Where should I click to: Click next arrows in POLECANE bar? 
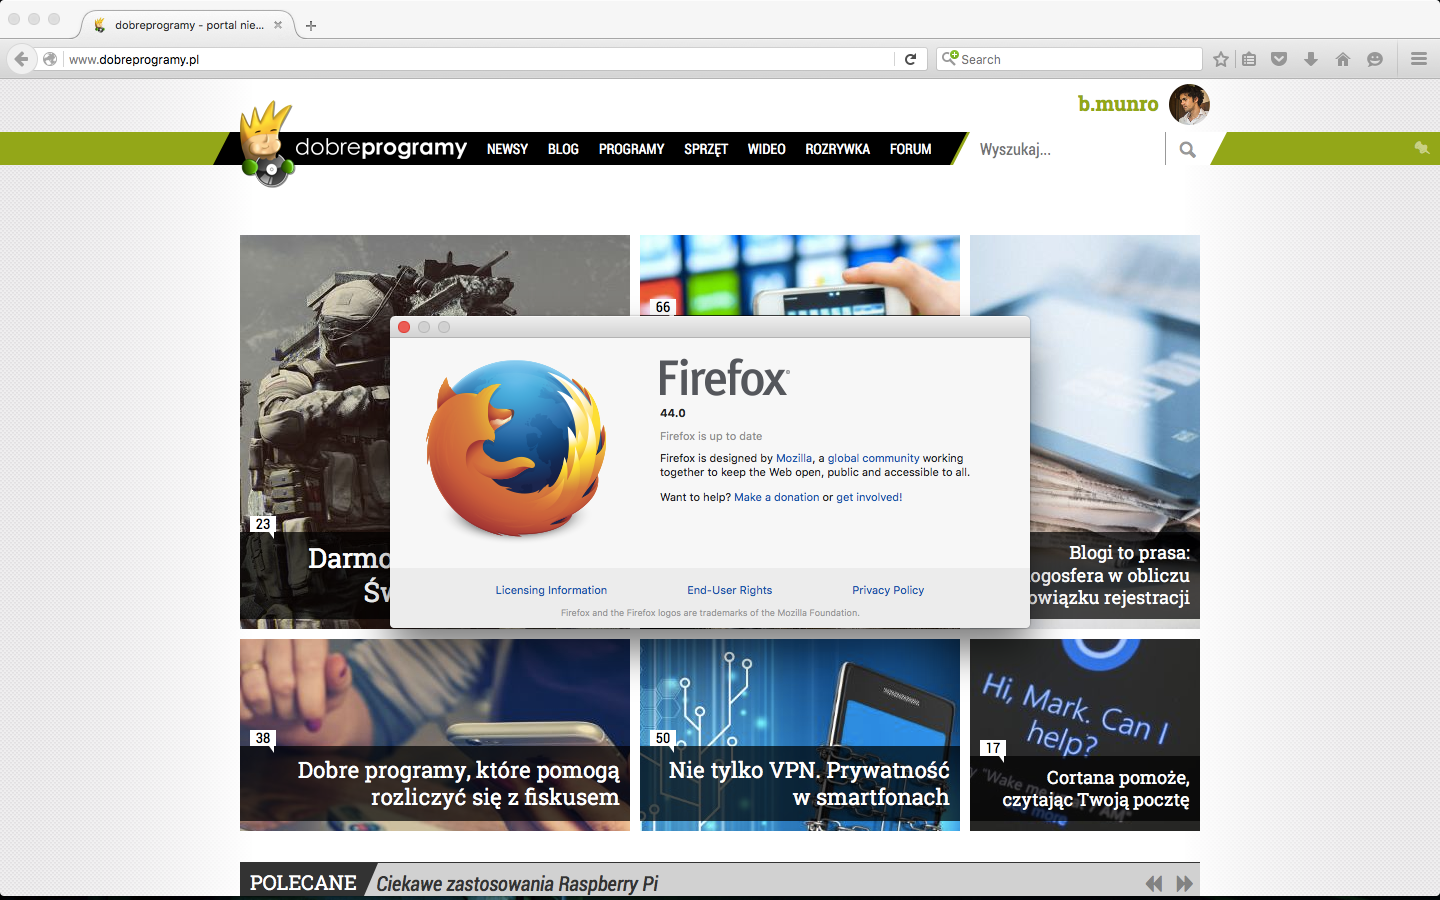1184,883
